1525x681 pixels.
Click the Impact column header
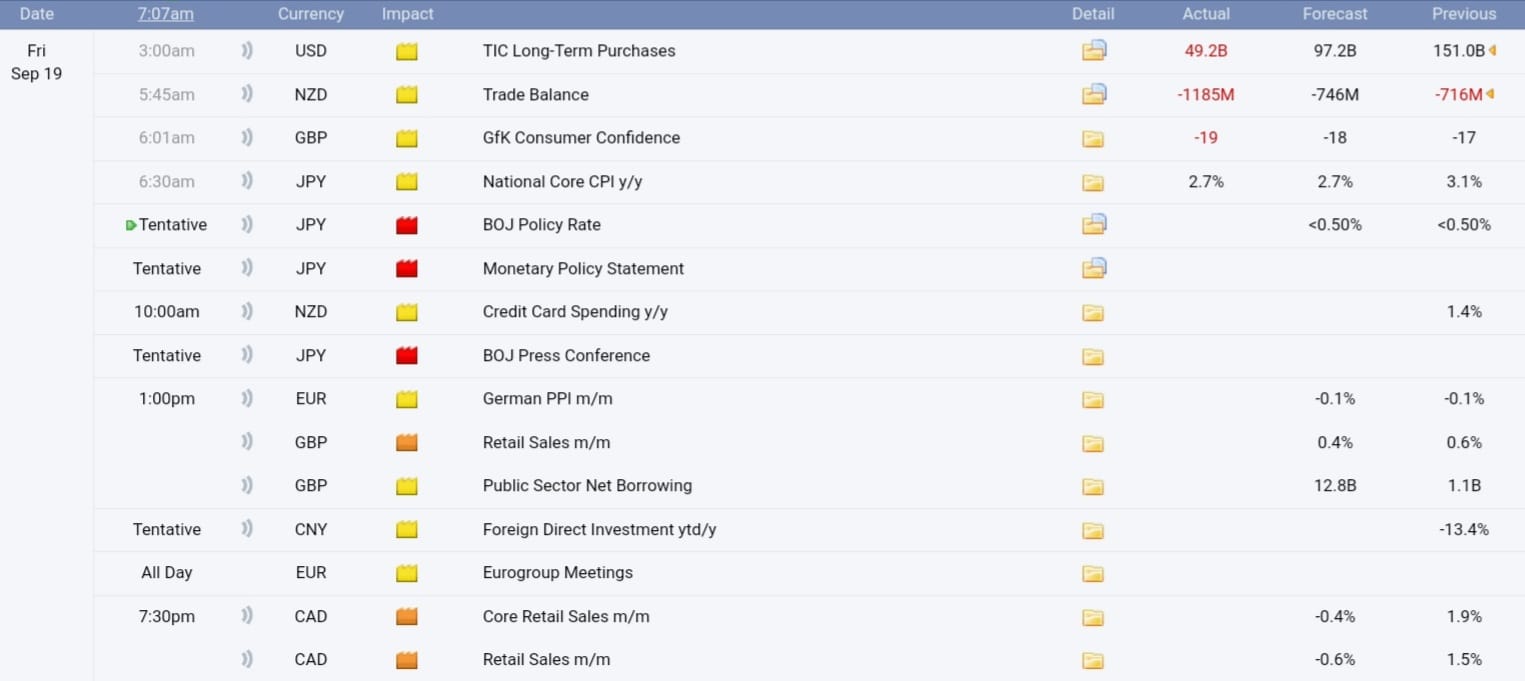(x=407, y=14)
